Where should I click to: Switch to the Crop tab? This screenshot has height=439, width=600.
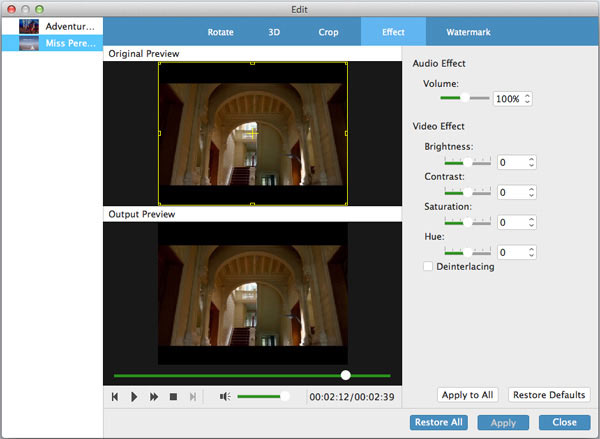tap(328, 32)
